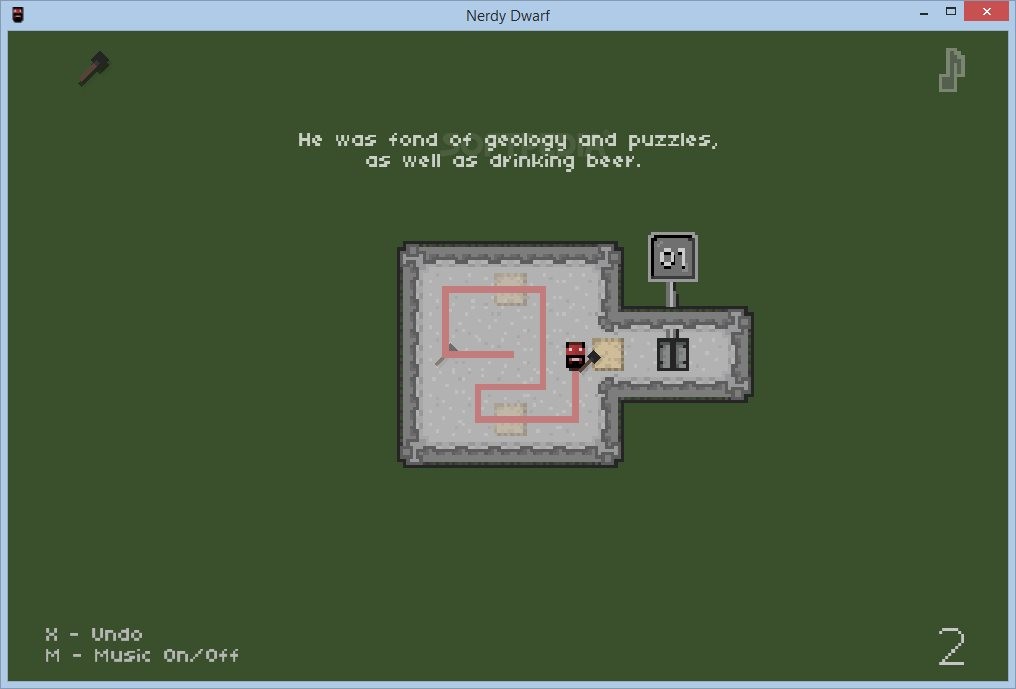Click the 'M - Music On/Off' hint text
The image size is (1016, 689).
142,655
